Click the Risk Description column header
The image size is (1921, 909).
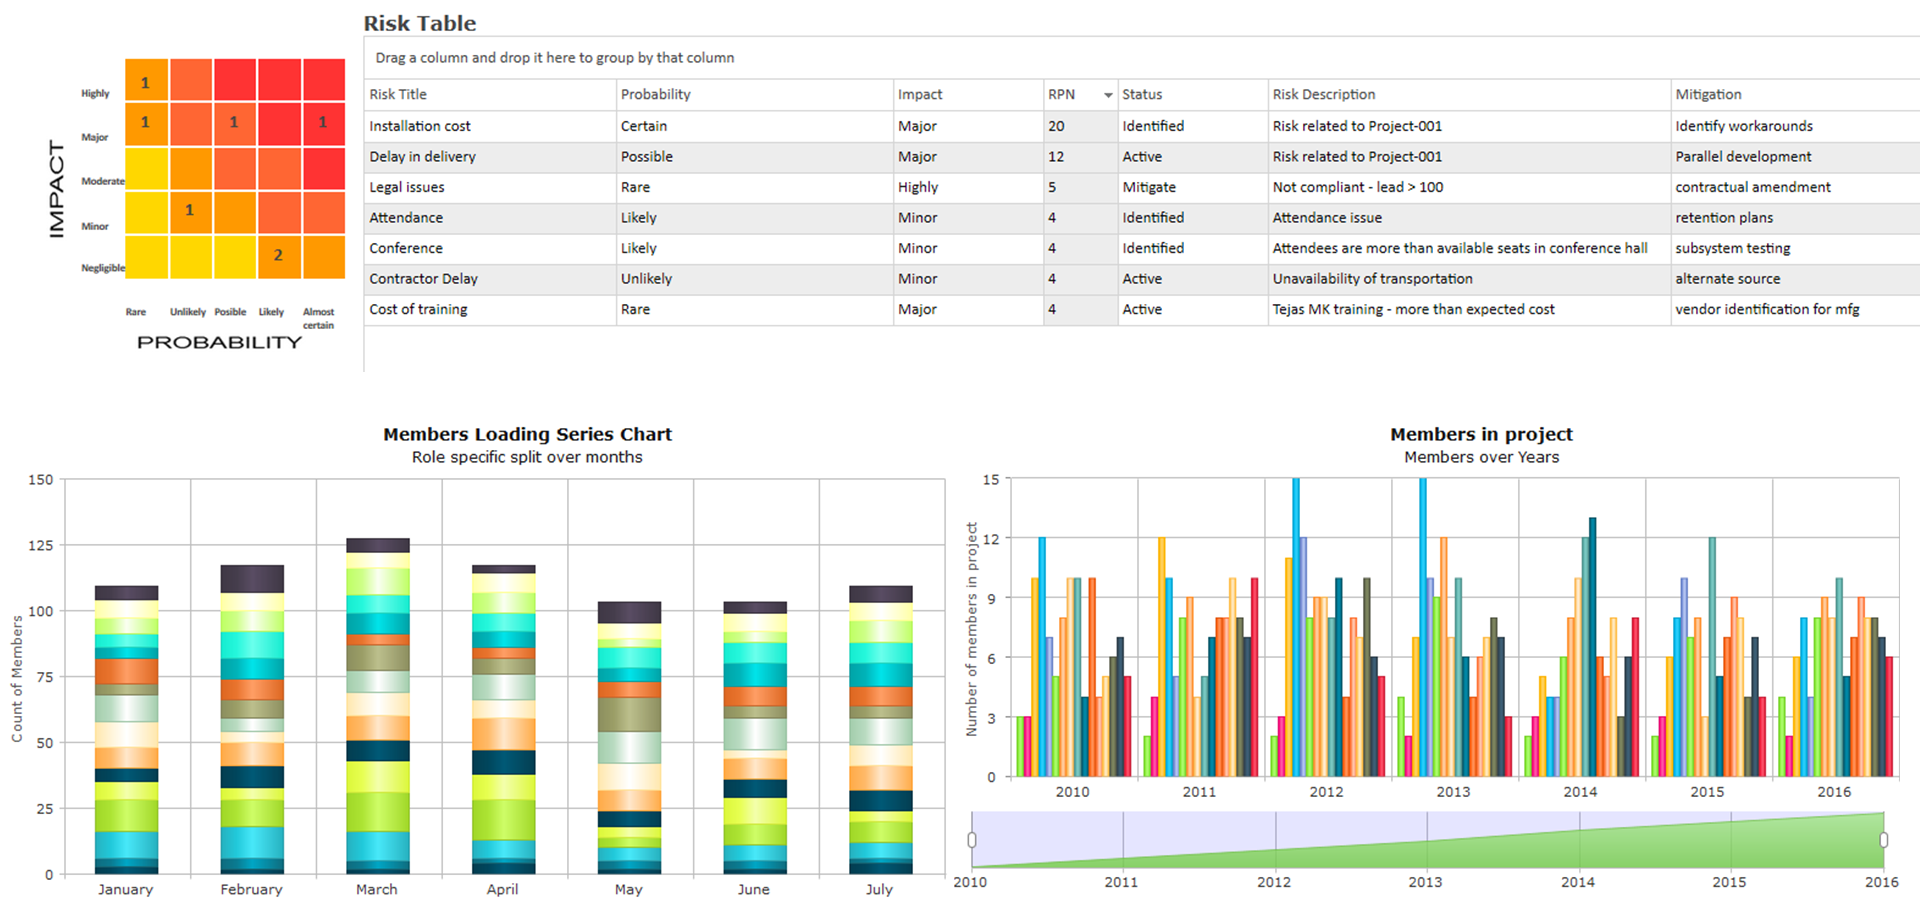click(1323, 95)
